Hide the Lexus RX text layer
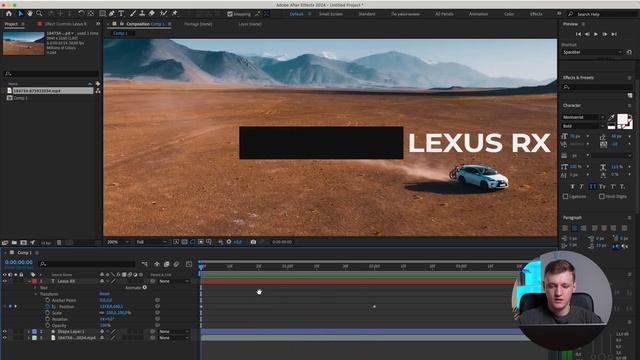The width and height of the screenshot is (640, 360). point(5,281)
